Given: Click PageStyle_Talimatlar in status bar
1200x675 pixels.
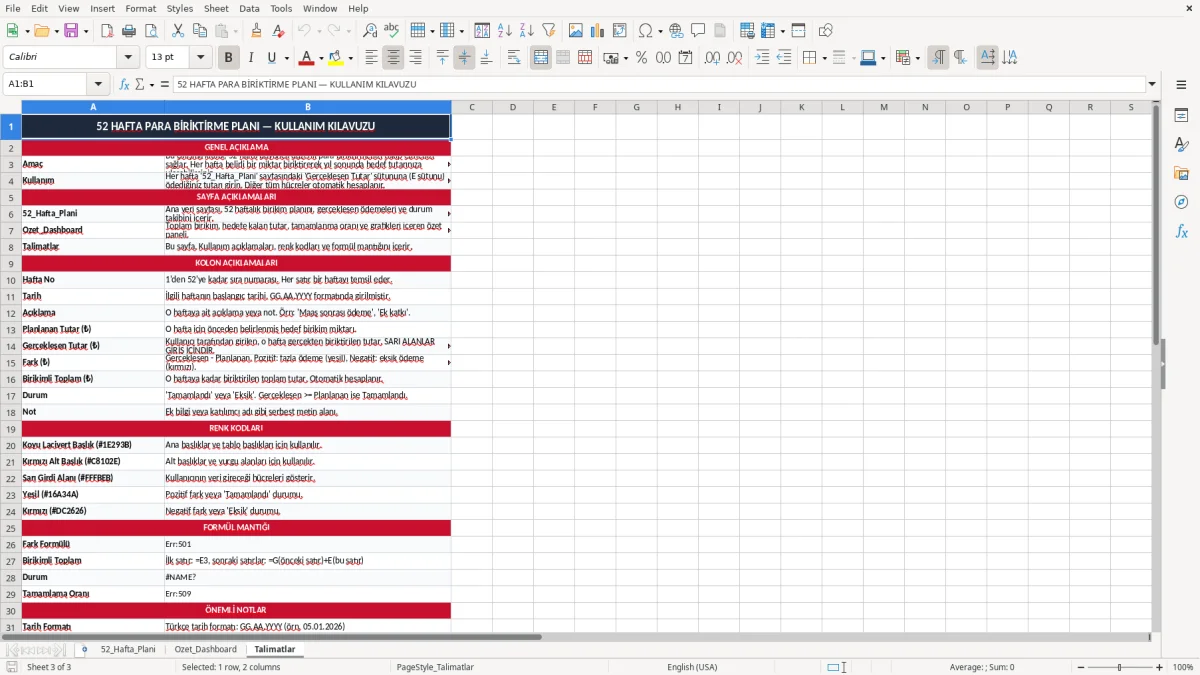Looking at the screenshot, I should click(435, 667).
